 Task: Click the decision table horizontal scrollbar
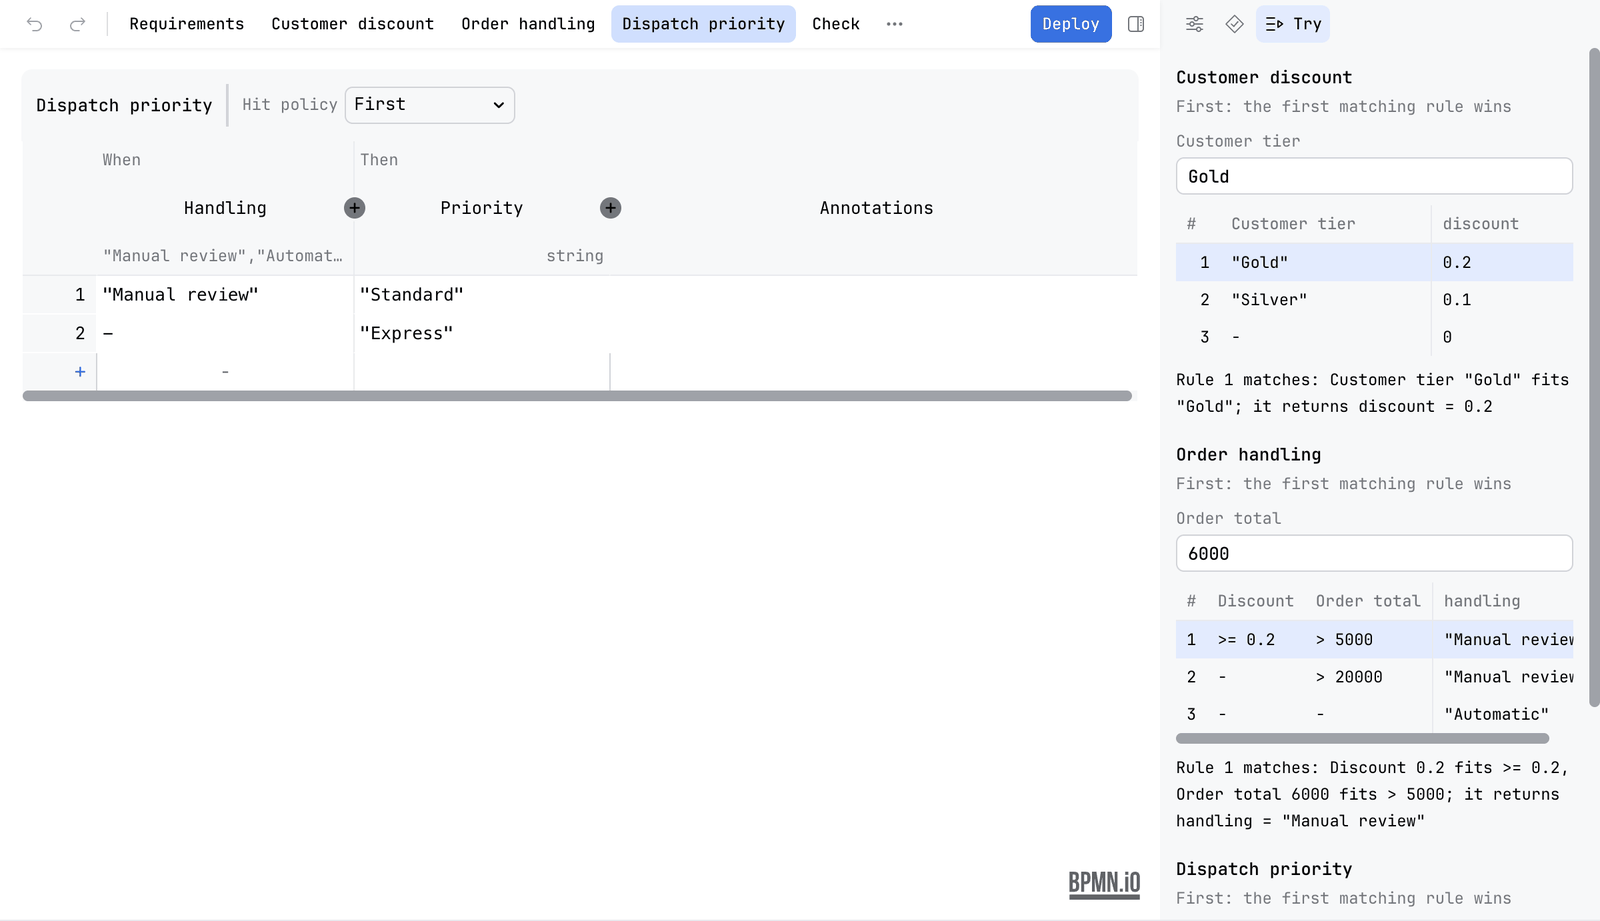(577, 396)
